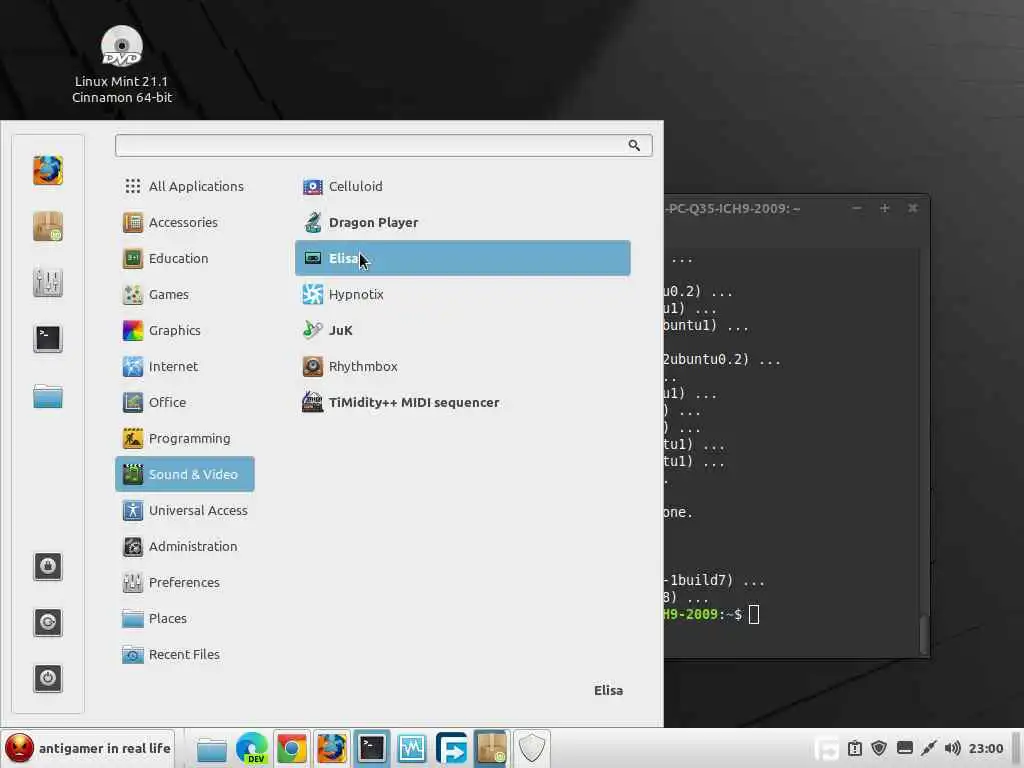Open Places category
Image resolution: width=1024 pixels, height=768 pixels.
185,618
